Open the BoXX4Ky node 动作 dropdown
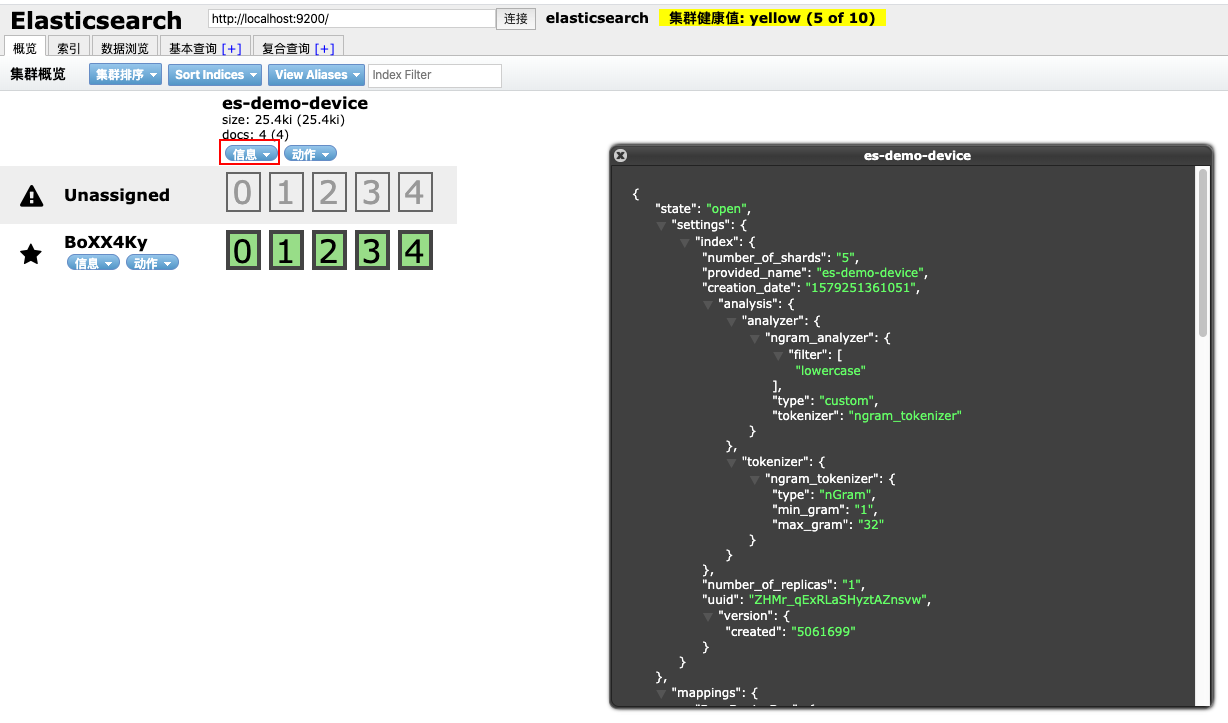Screen dimensions: 1228x723 coord(152,263)
